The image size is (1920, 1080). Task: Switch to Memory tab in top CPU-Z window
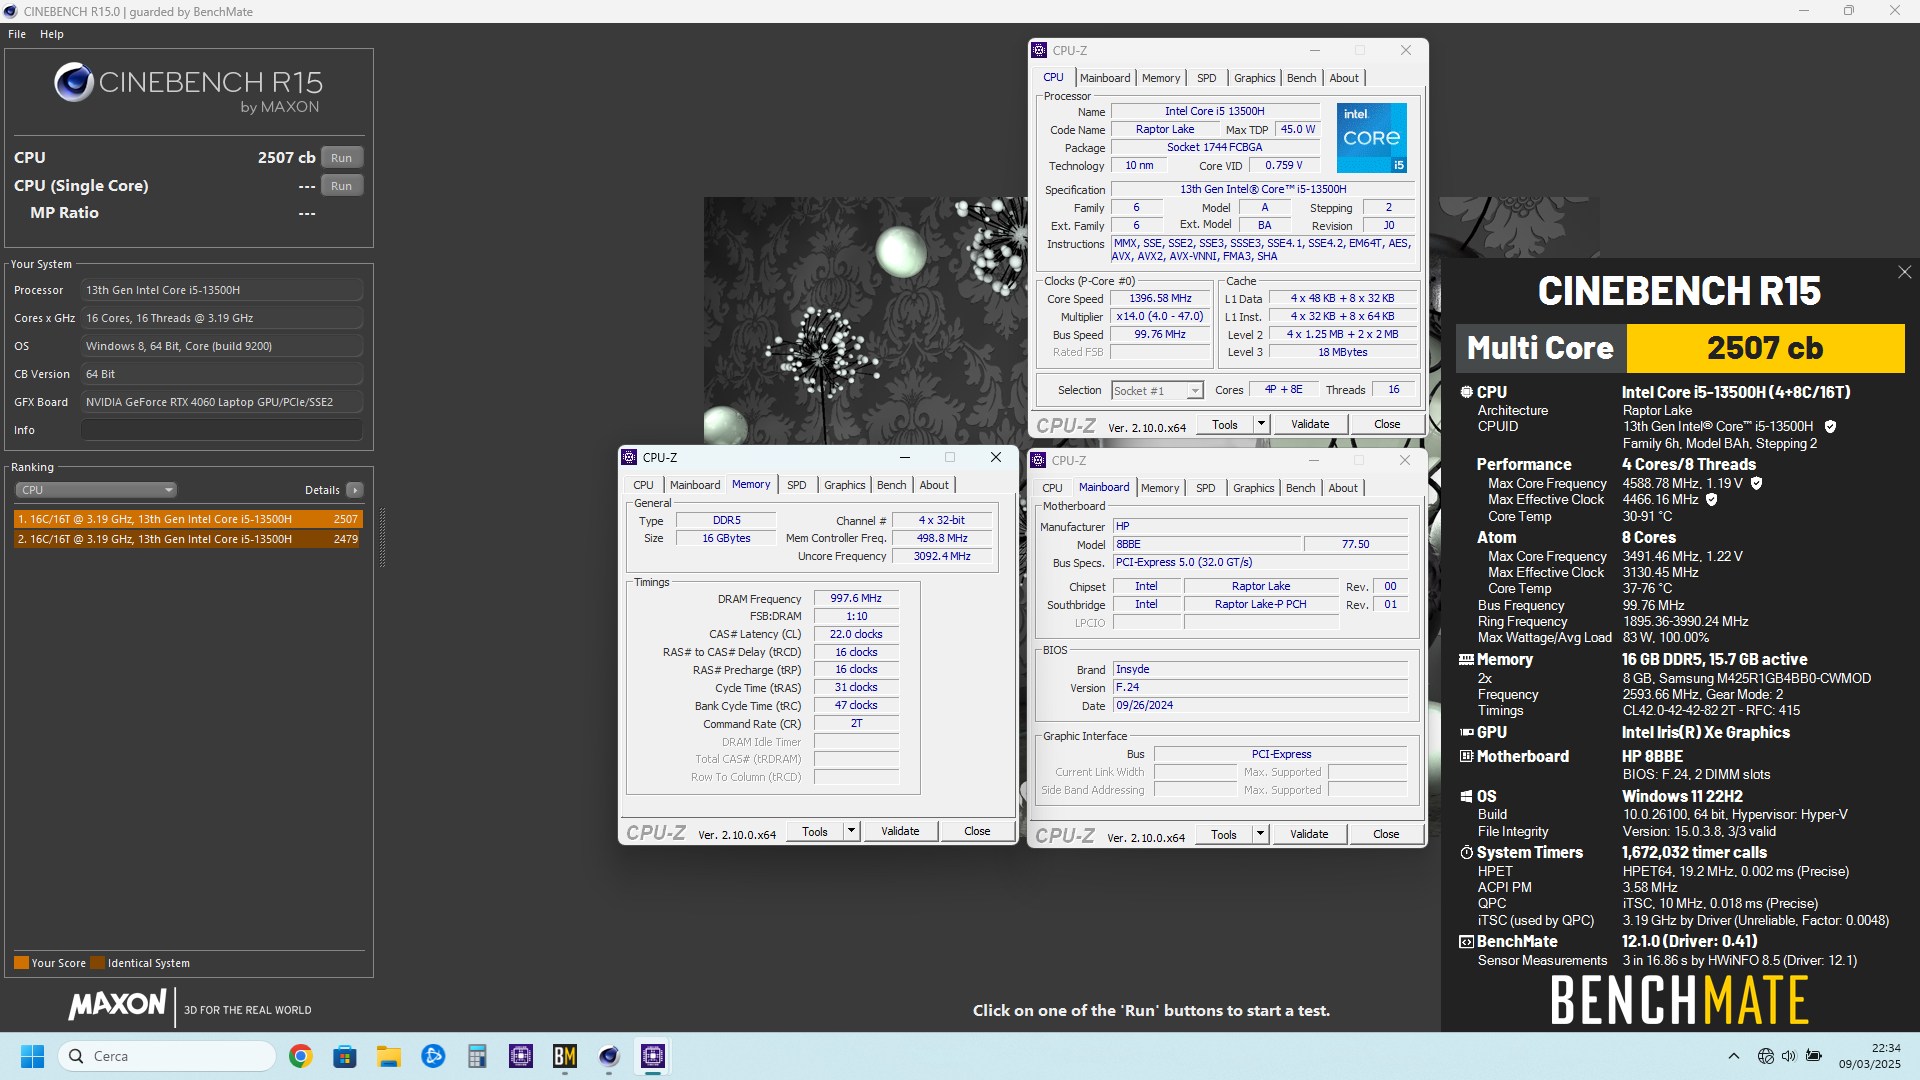[1161, 78]
